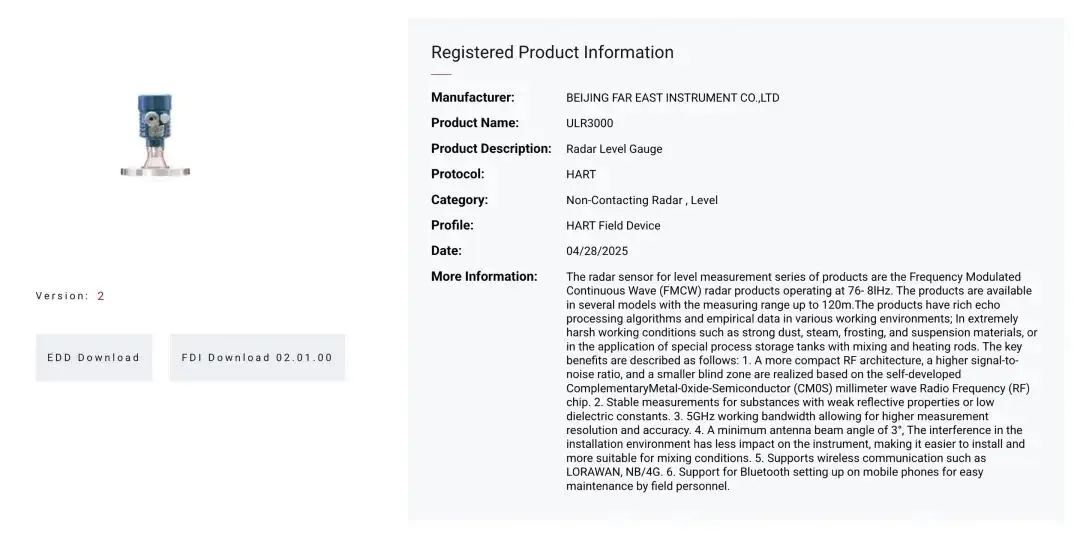Click the EDD Download button
The width and height of the screenshot is (1080, 539).
[94, 358]
